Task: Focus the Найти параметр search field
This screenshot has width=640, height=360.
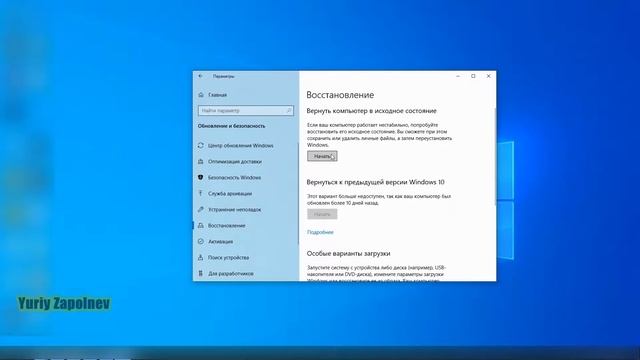Action: (x=245, y=111)
